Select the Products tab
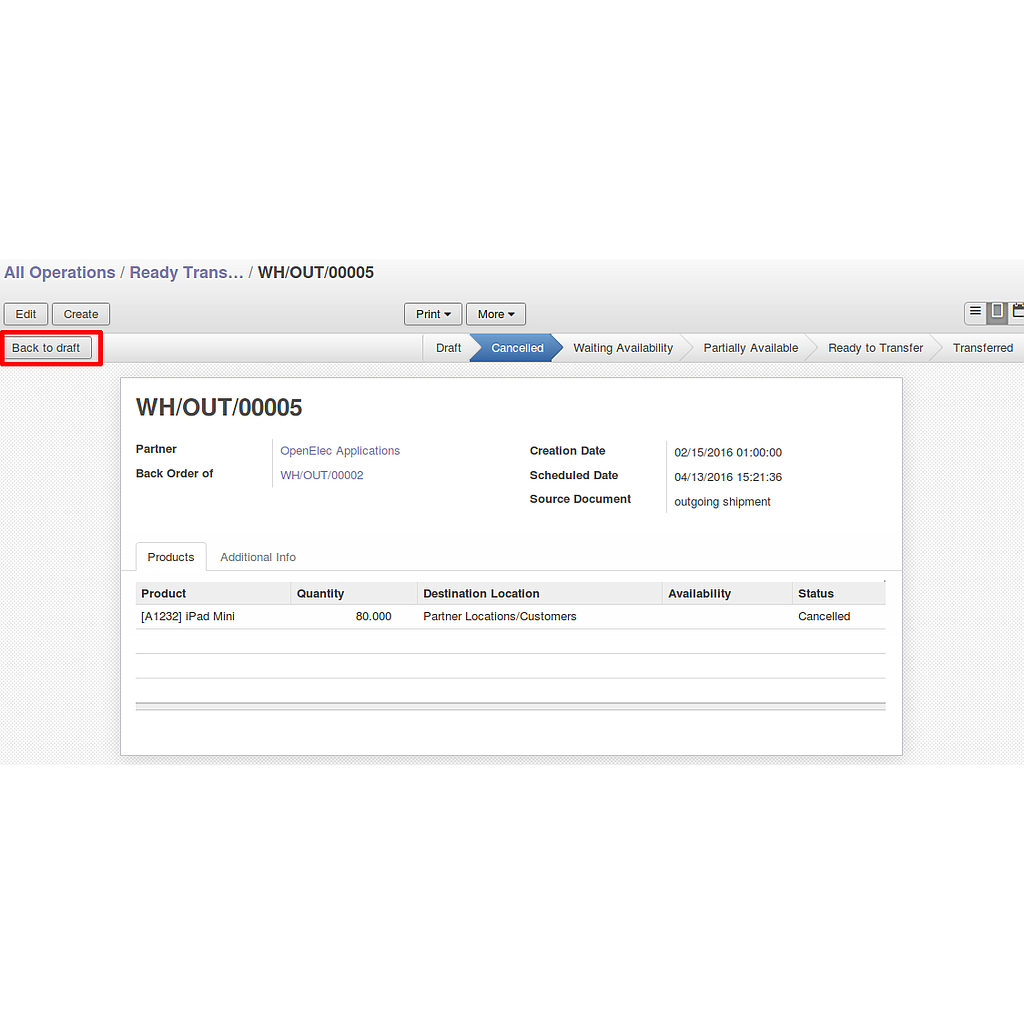Image resolution: width=1024 pixels, height=1024 pixels. pyautogui.click(x=171, y=557)
